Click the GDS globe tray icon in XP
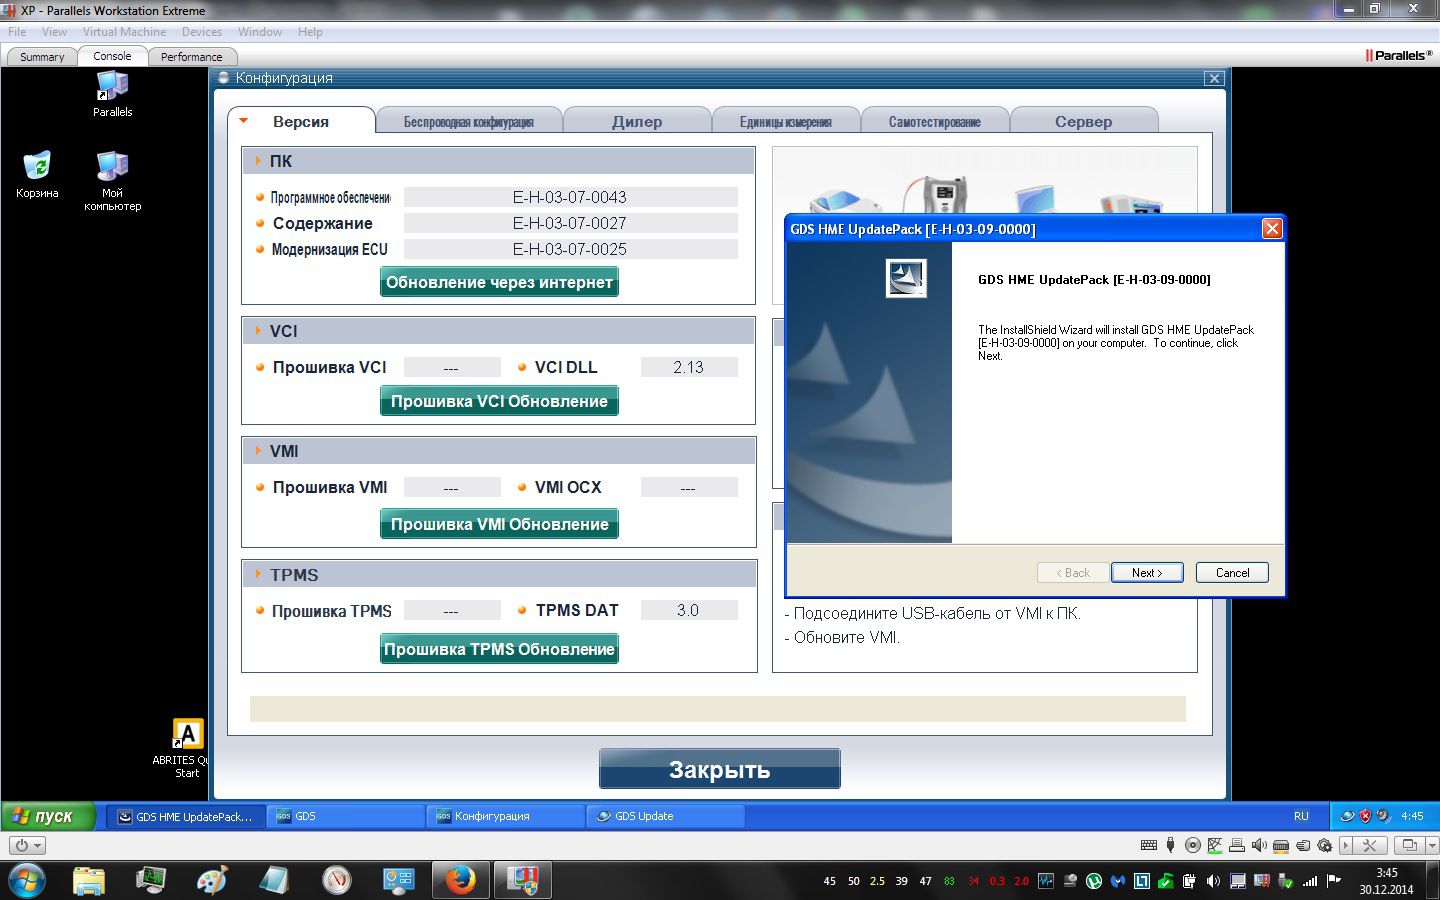The width and height of the screenshot is (1440, 900). click(1347, 816)
